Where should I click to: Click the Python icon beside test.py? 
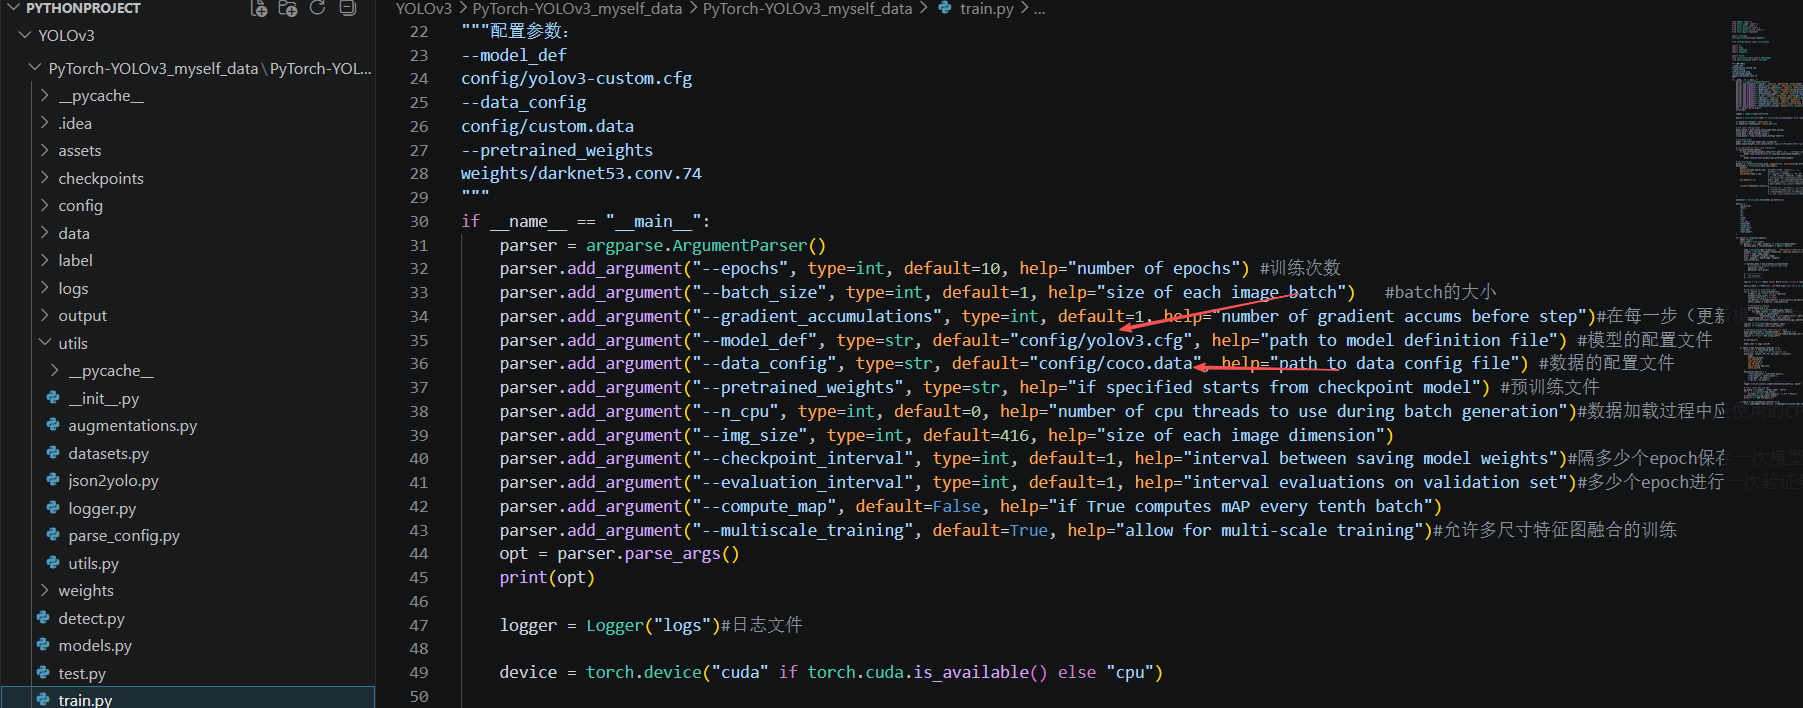click(x=43, y=673)
